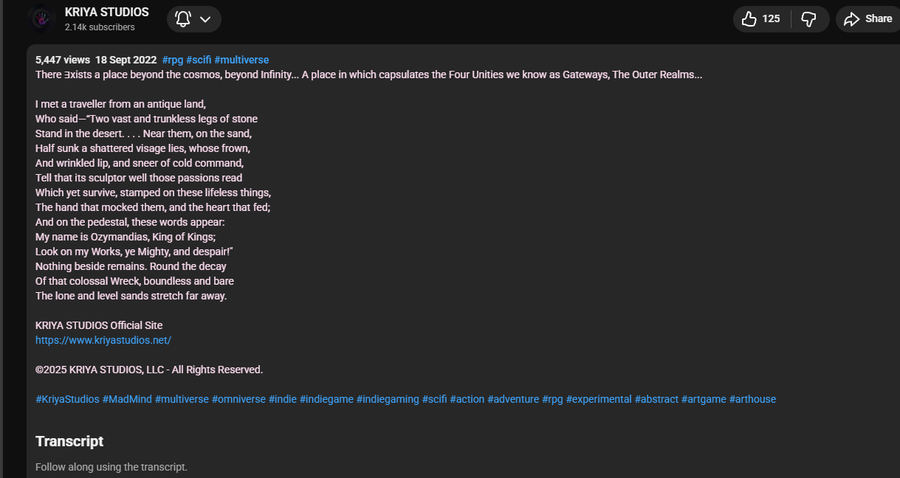Open the #omniverse hashtag
Viewport: 900px width, 478px height.
(x=239, y=399)
